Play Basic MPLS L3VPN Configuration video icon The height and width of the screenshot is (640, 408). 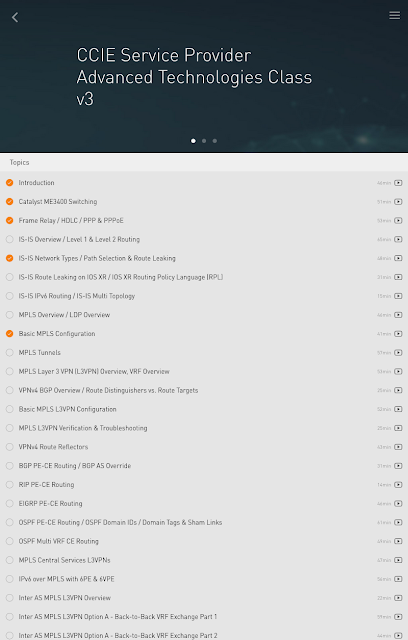coord(398,409)
